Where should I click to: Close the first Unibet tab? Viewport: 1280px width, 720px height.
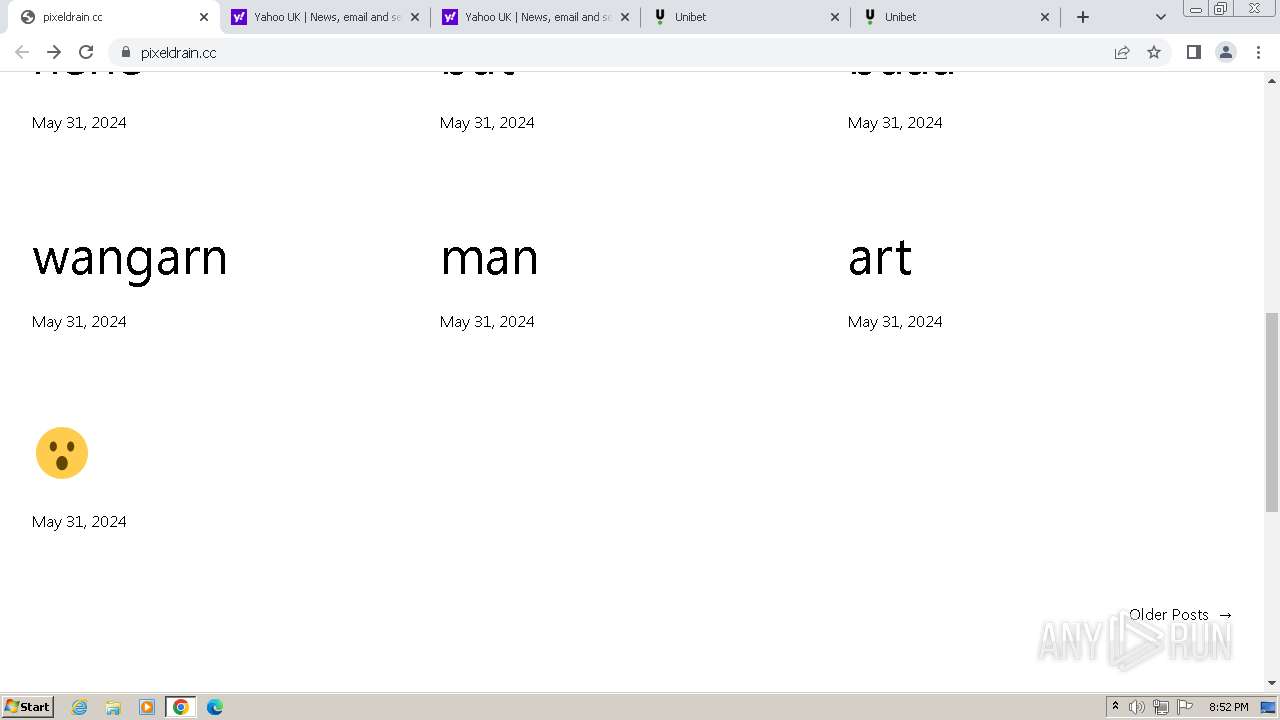coord(835,17)
